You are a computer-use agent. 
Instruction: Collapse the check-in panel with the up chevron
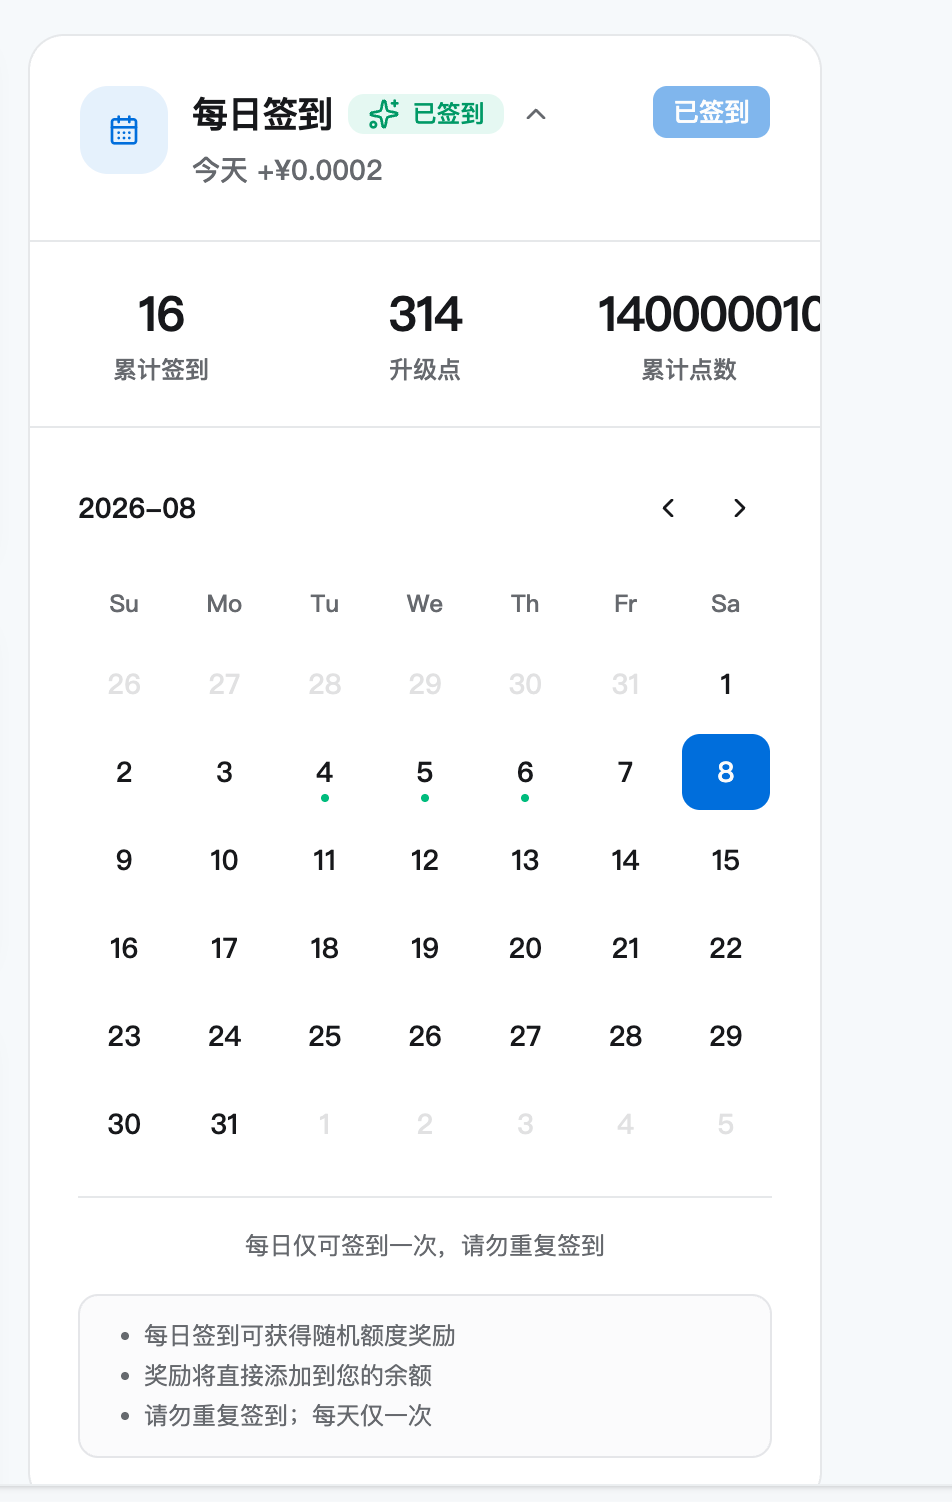536,114
